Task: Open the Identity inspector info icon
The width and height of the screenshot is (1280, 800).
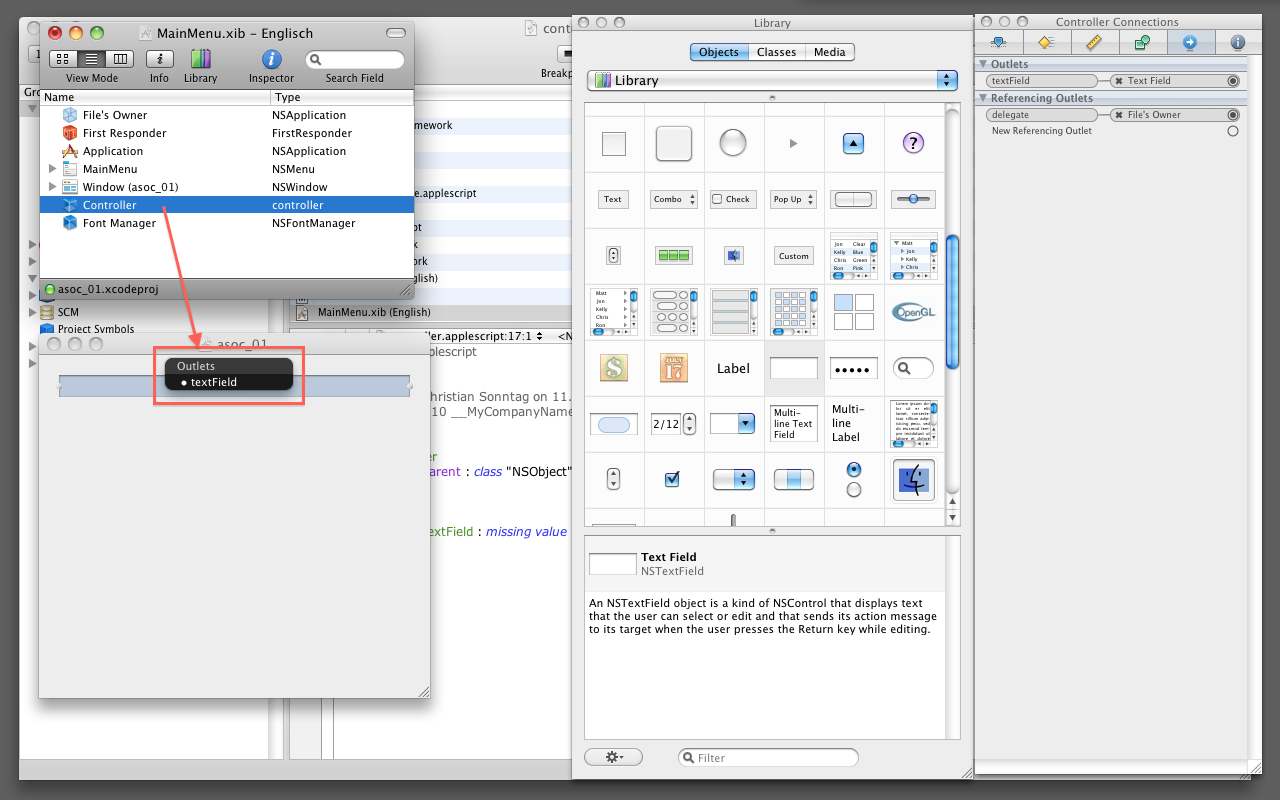Action: [x=1237, y=42]
